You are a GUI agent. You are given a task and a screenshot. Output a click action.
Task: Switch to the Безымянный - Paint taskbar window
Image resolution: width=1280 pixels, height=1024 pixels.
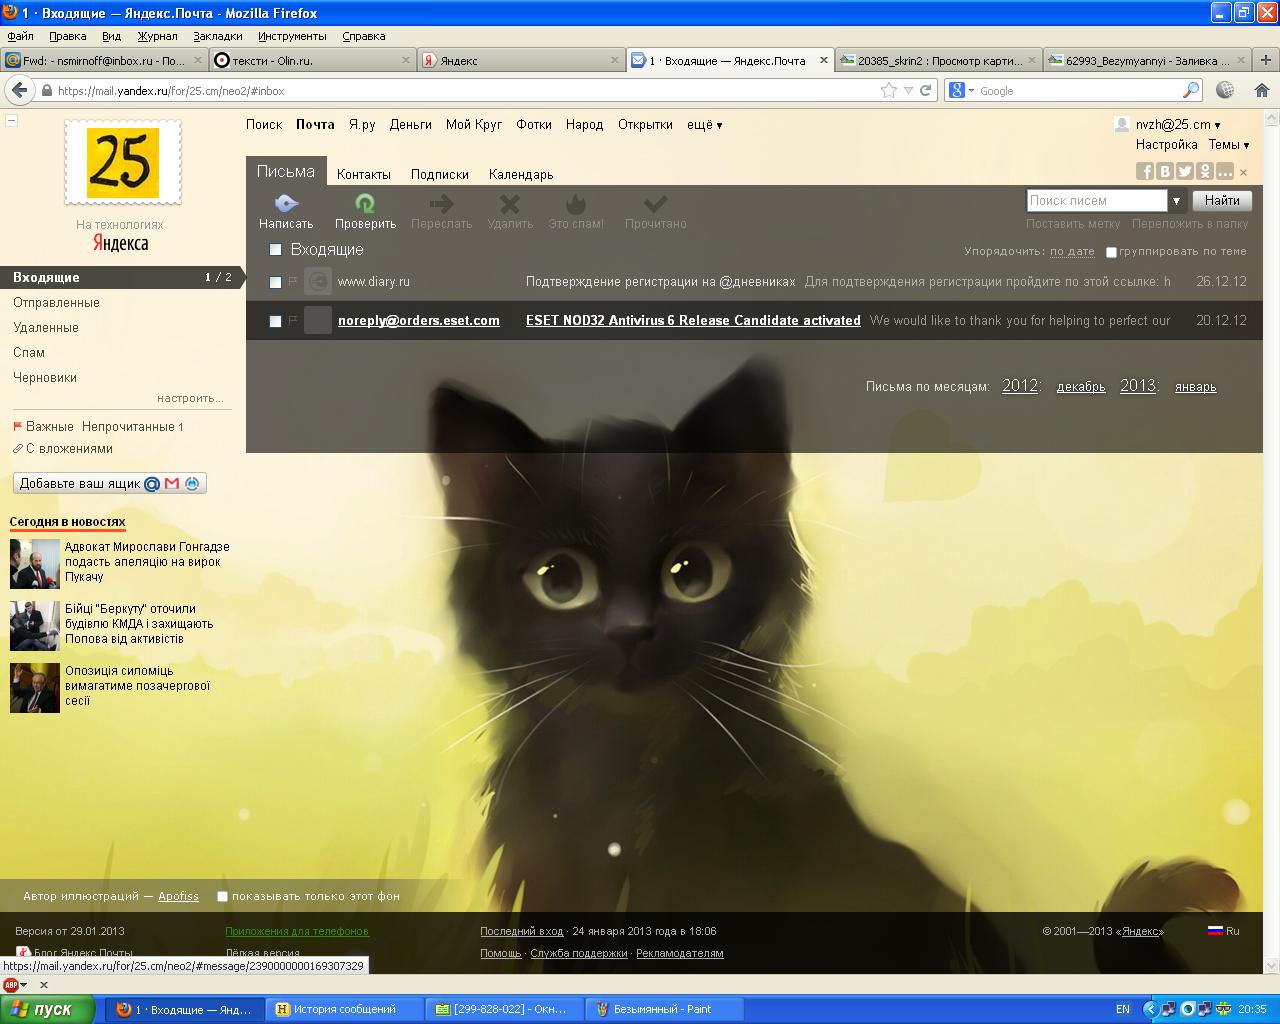(x=665, y=1009)
